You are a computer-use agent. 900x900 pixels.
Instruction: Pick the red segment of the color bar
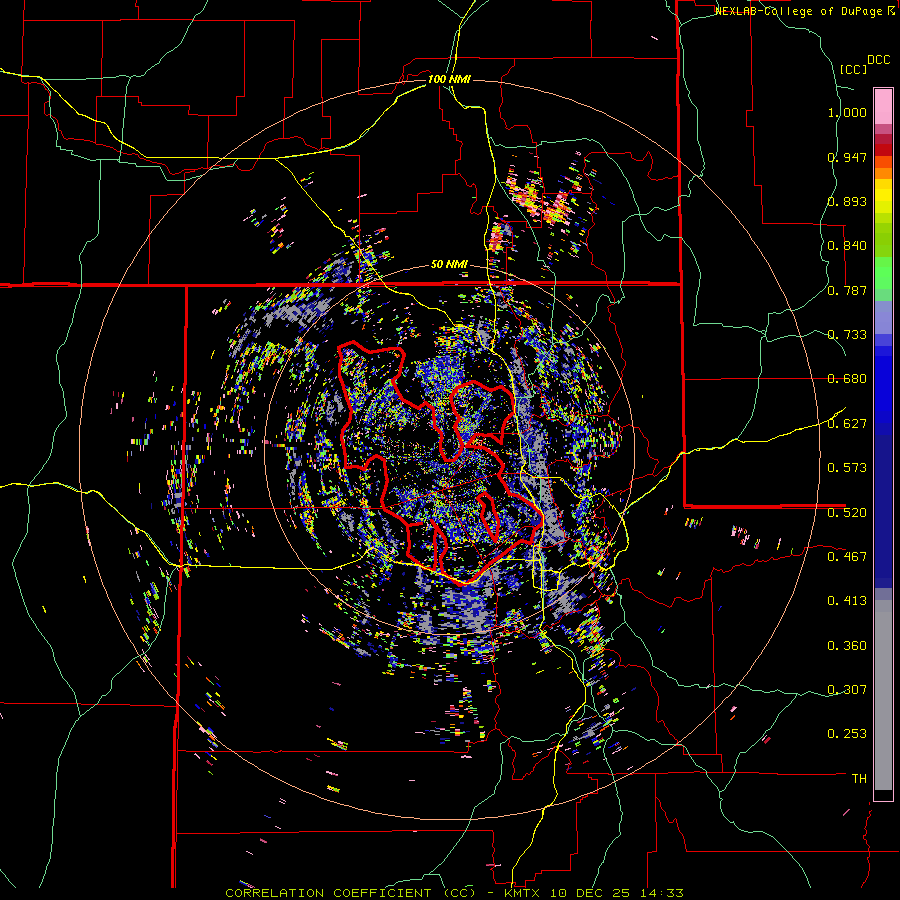[883, 149]
